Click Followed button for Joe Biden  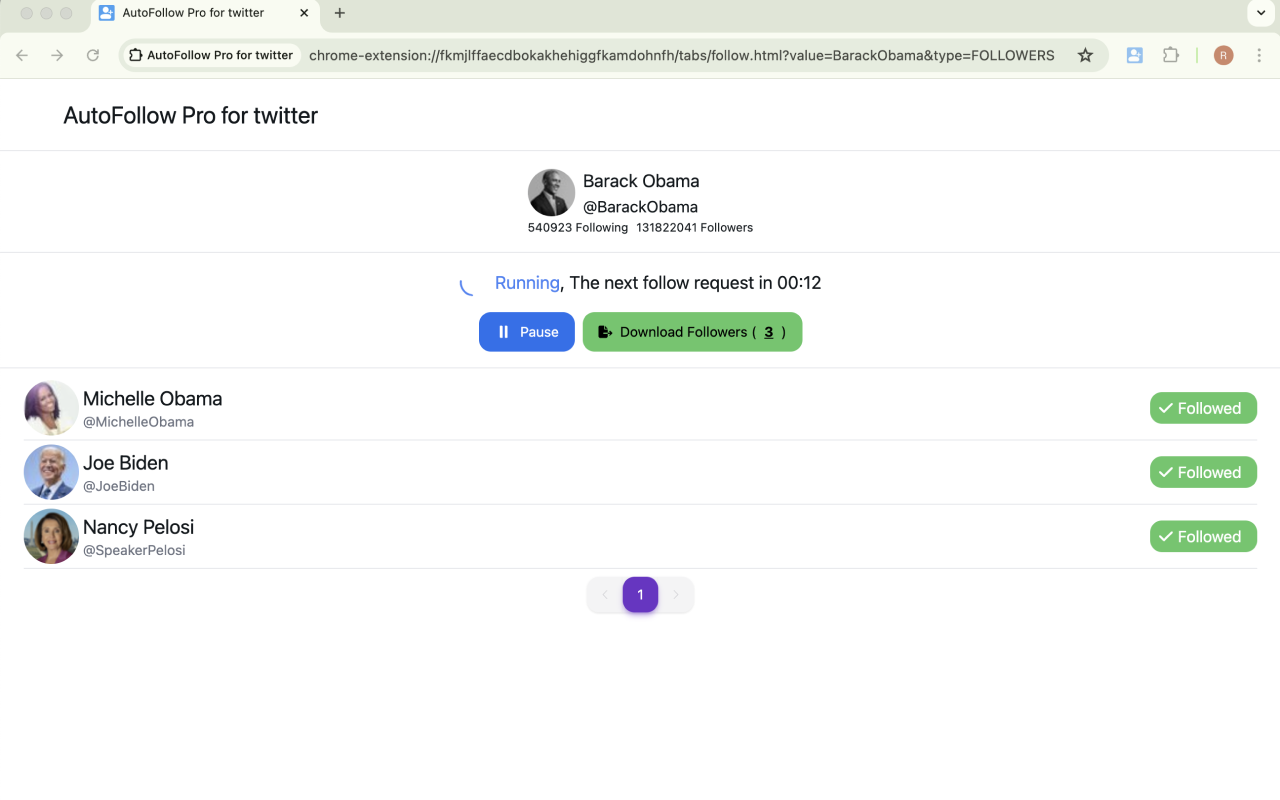pyautogui.click(x=1203, y=472)
